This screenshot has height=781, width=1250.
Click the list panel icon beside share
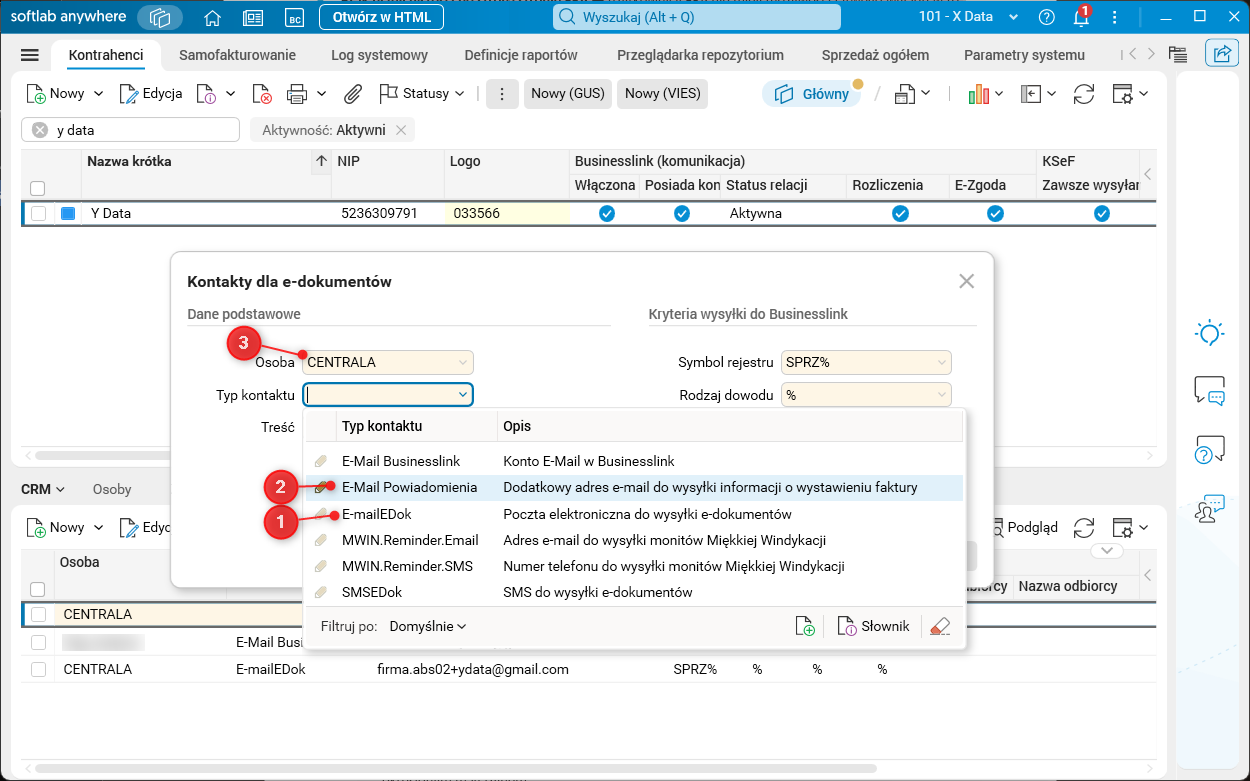pos(1177,55)
